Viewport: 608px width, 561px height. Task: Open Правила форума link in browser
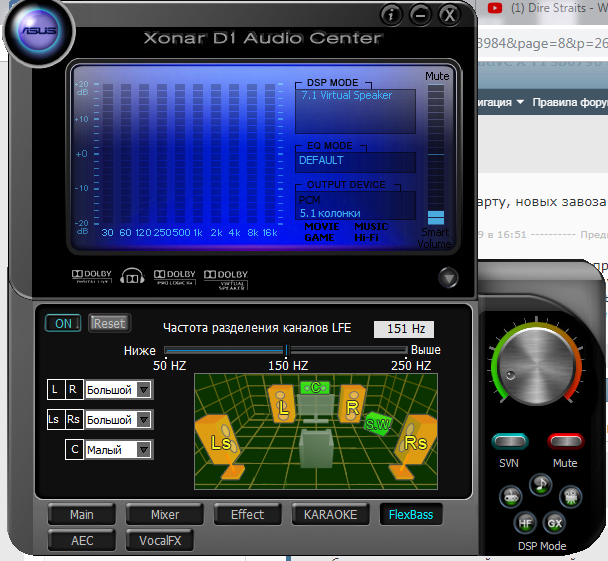click(x=570, y=102)
